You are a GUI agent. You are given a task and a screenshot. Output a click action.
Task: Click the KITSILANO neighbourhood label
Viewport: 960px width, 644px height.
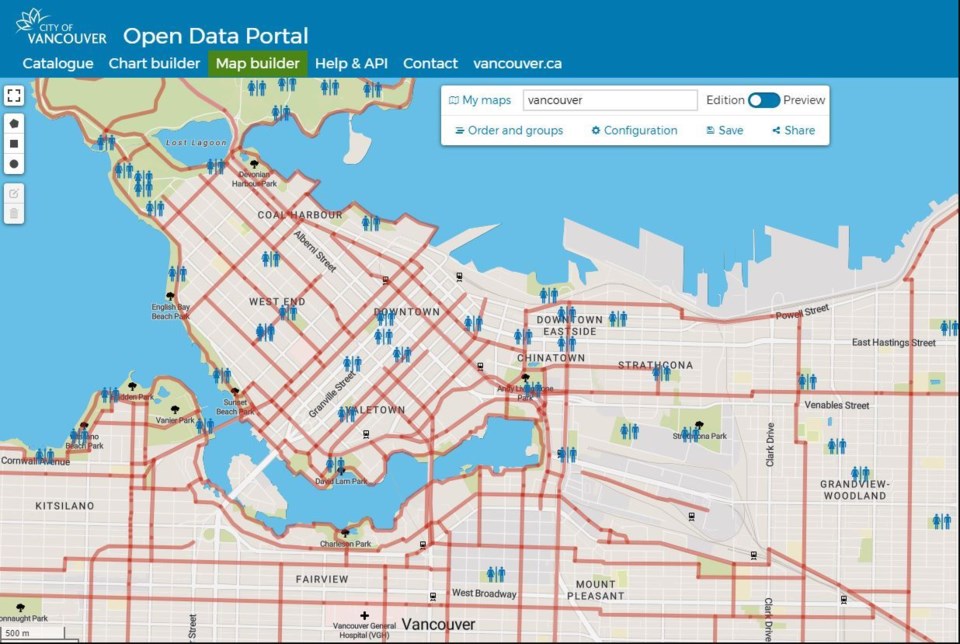[65, 506]
